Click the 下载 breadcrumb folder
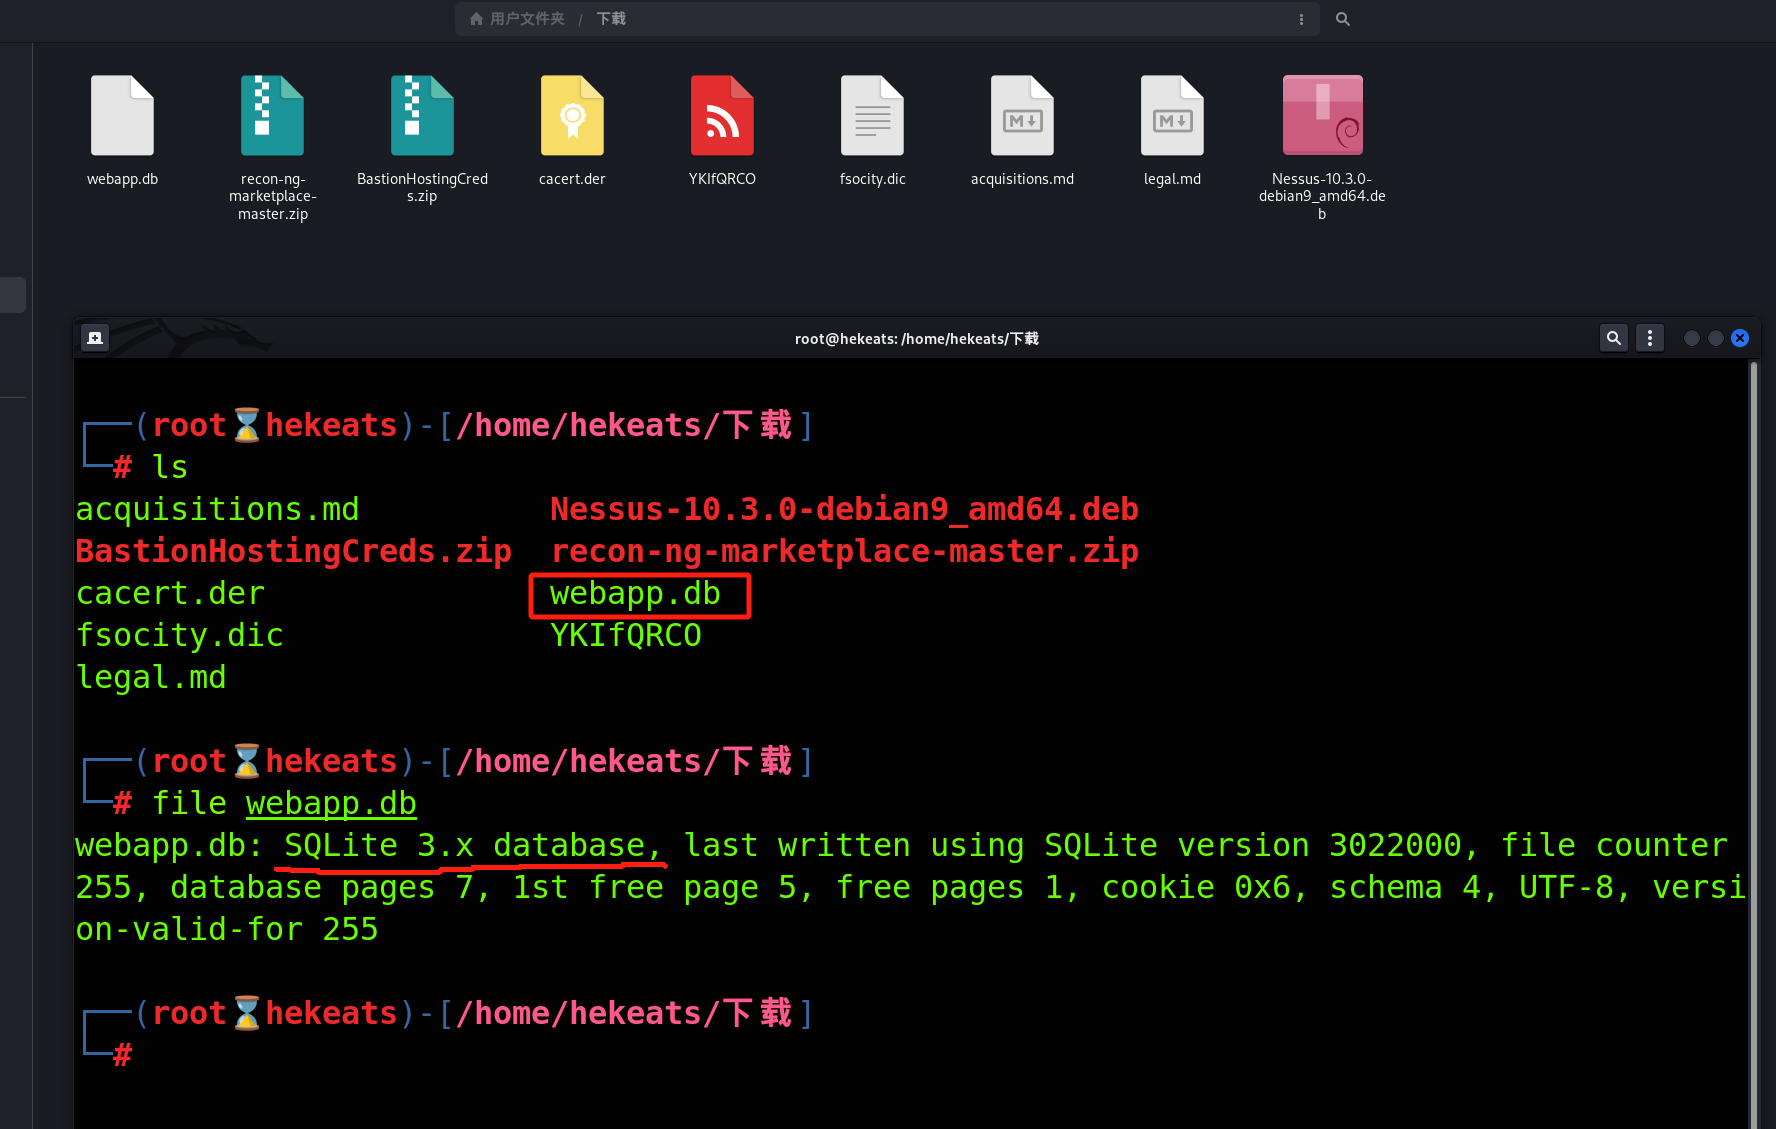Screen dimensions: 1776x1129 [611, 19]
